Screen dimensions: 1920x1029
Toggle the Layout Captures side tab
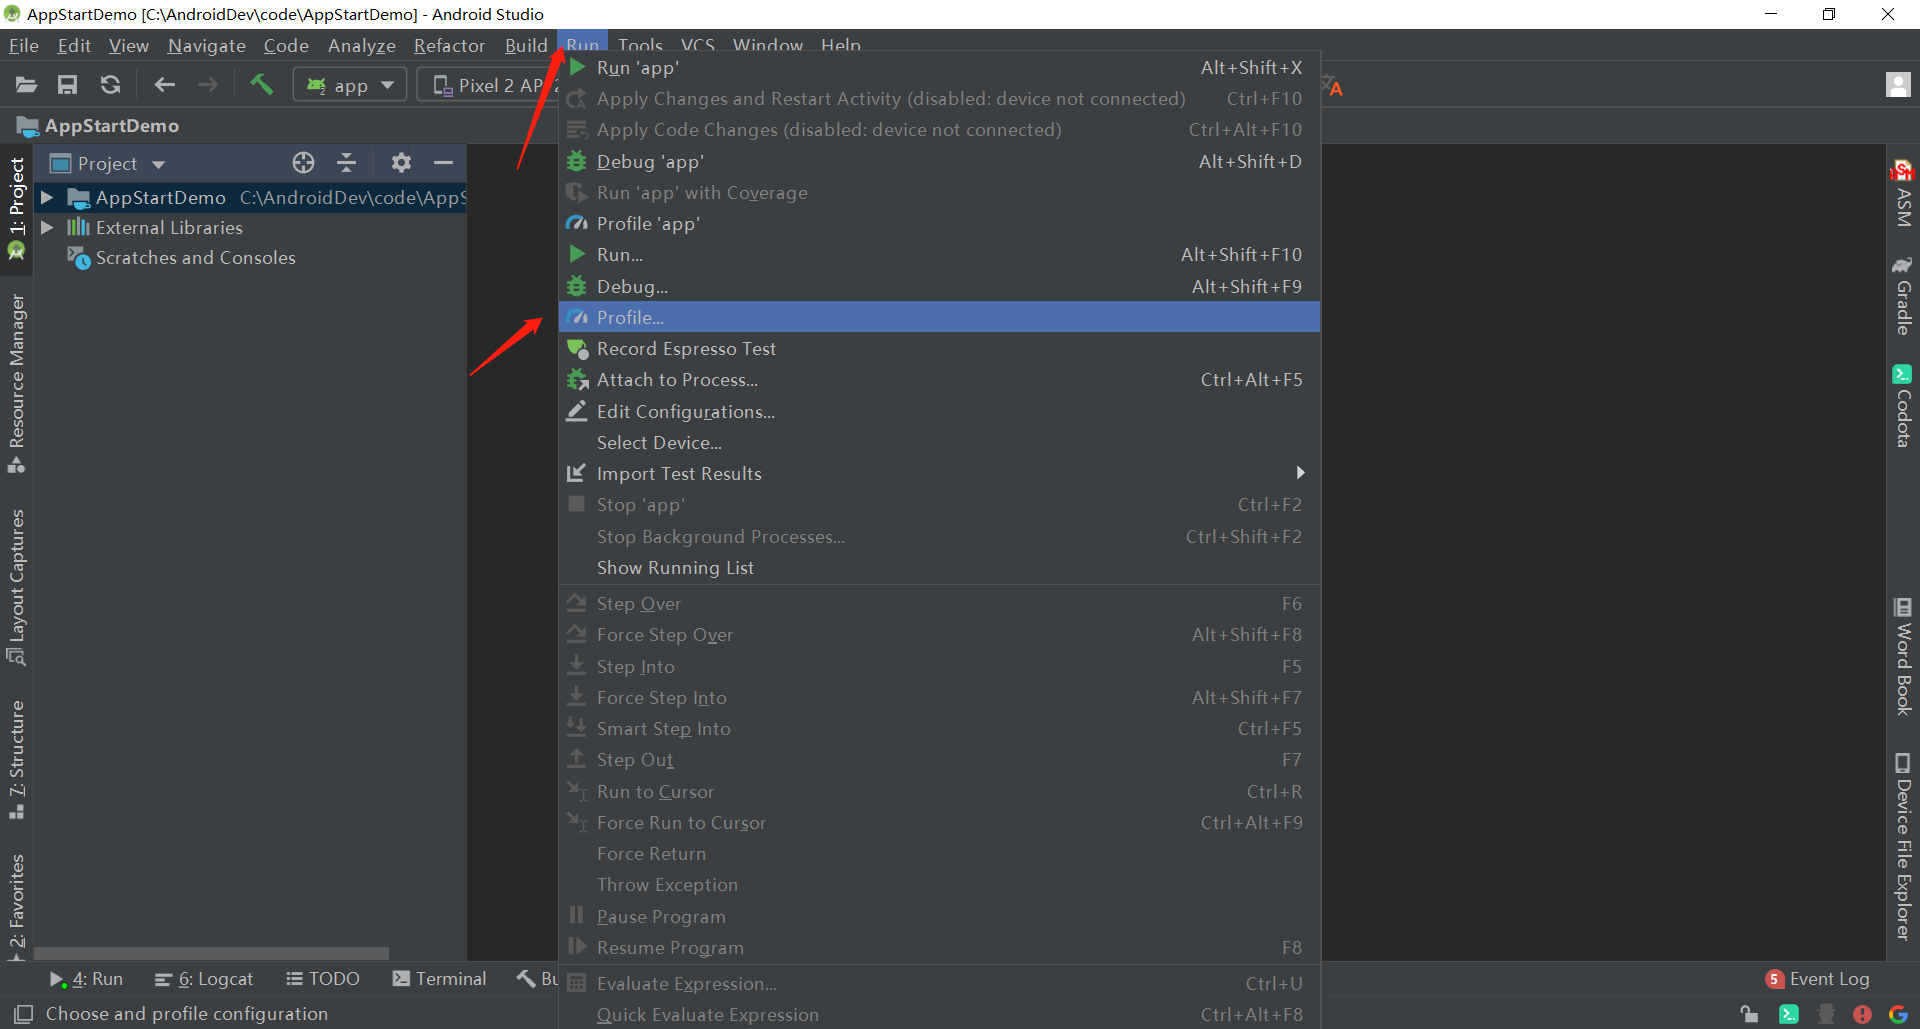[17, 587]
